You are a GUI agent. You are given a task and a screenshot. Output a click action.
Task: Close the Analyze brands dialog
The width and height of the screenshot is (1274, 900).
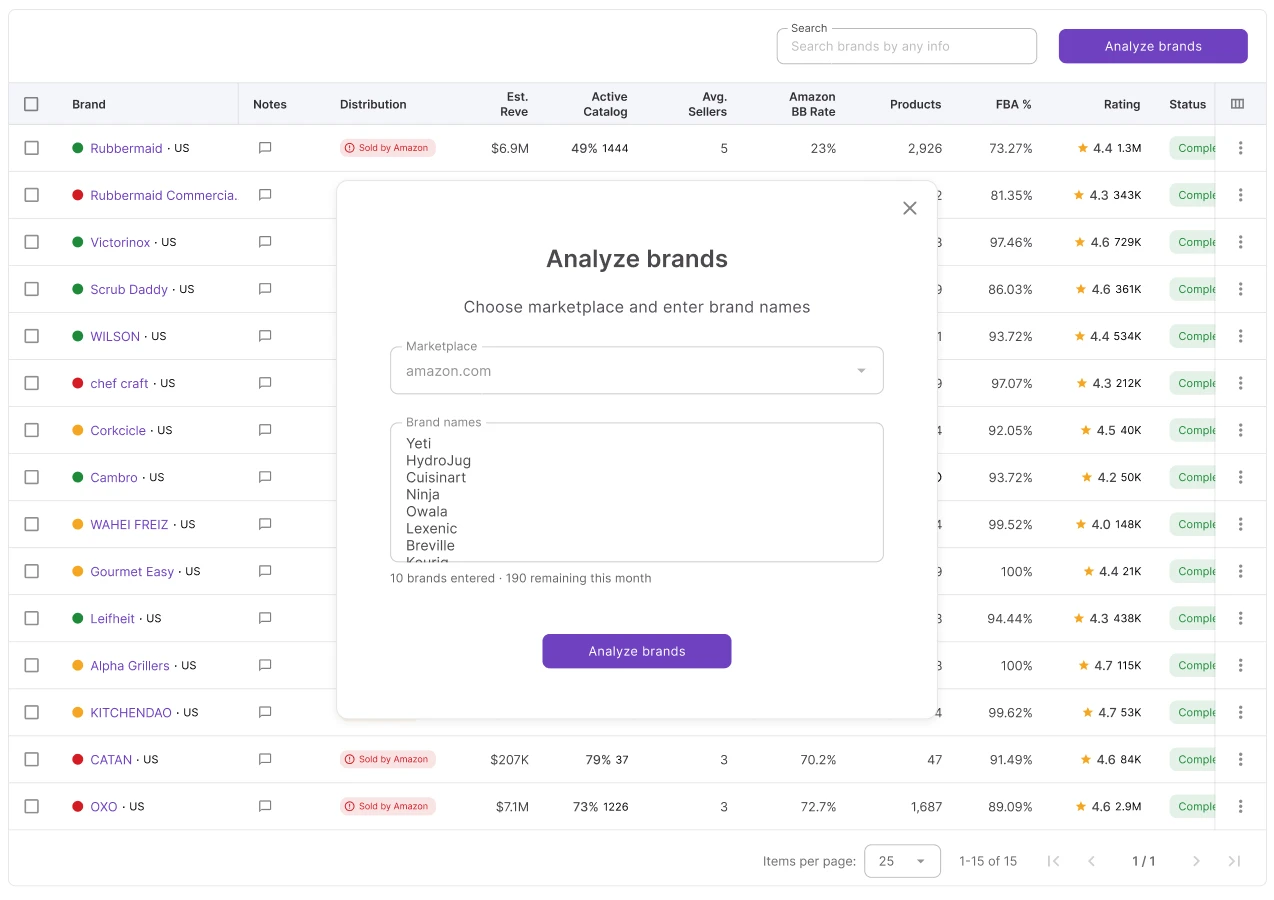point(909,208)
